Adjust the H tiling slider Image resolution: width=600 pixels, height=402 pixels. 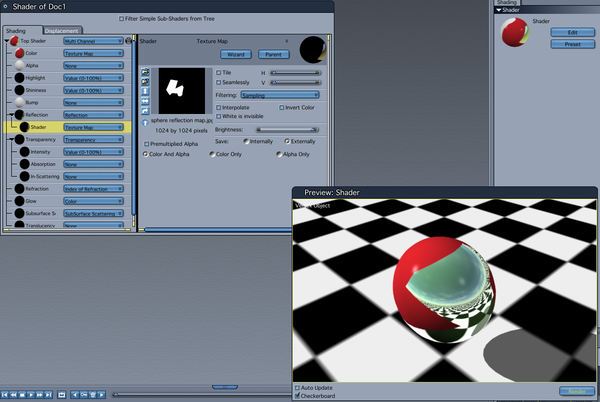pos(295,73)
